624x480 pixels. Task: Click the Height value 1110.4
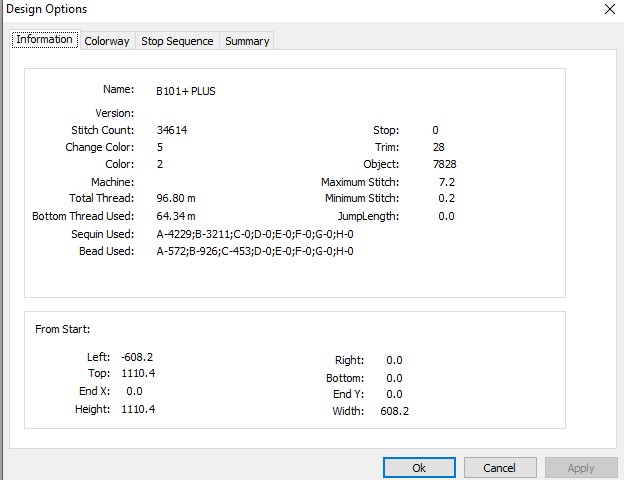[138, 409]
